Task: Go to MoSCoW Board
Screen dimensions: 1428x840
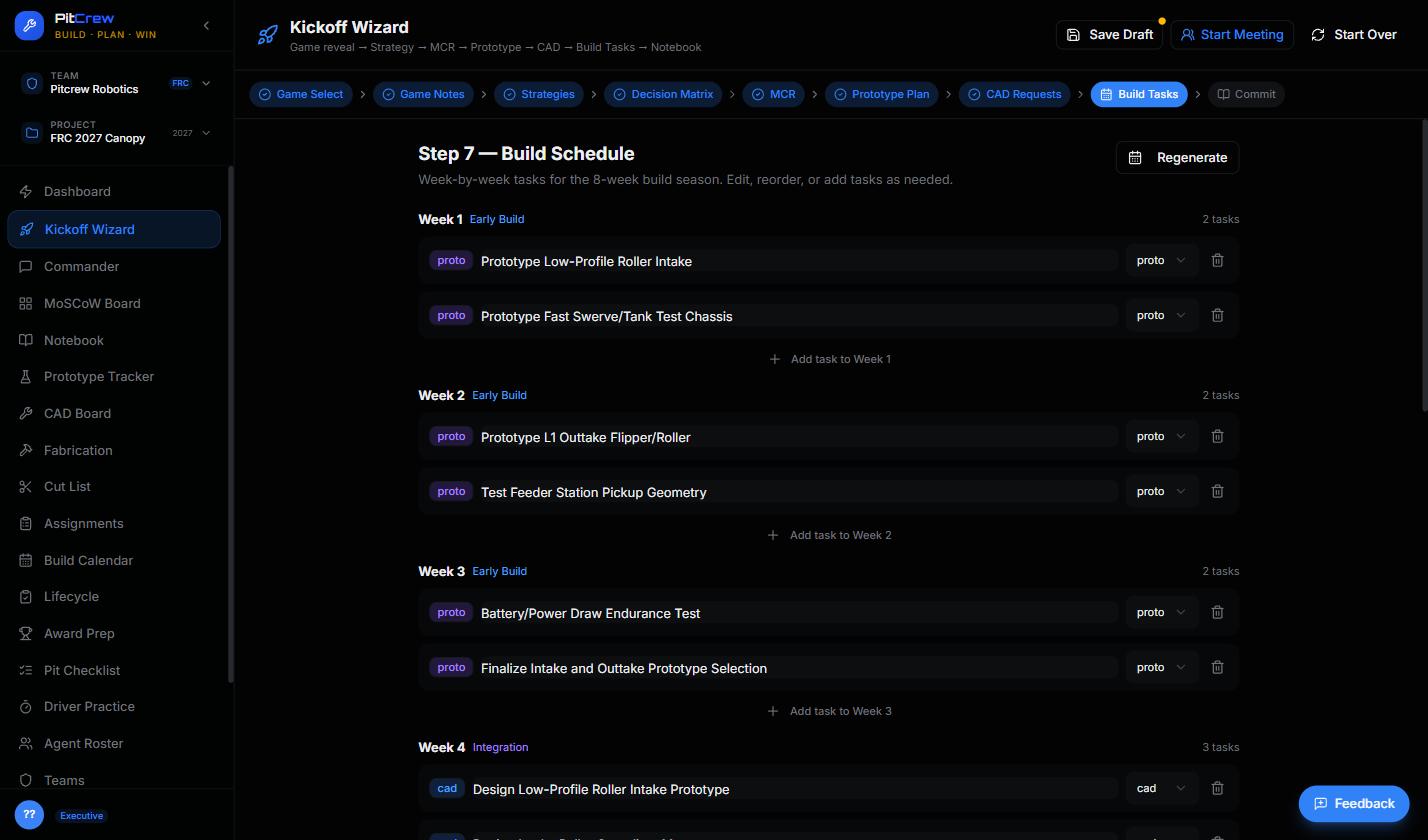Action: [114, 303]
